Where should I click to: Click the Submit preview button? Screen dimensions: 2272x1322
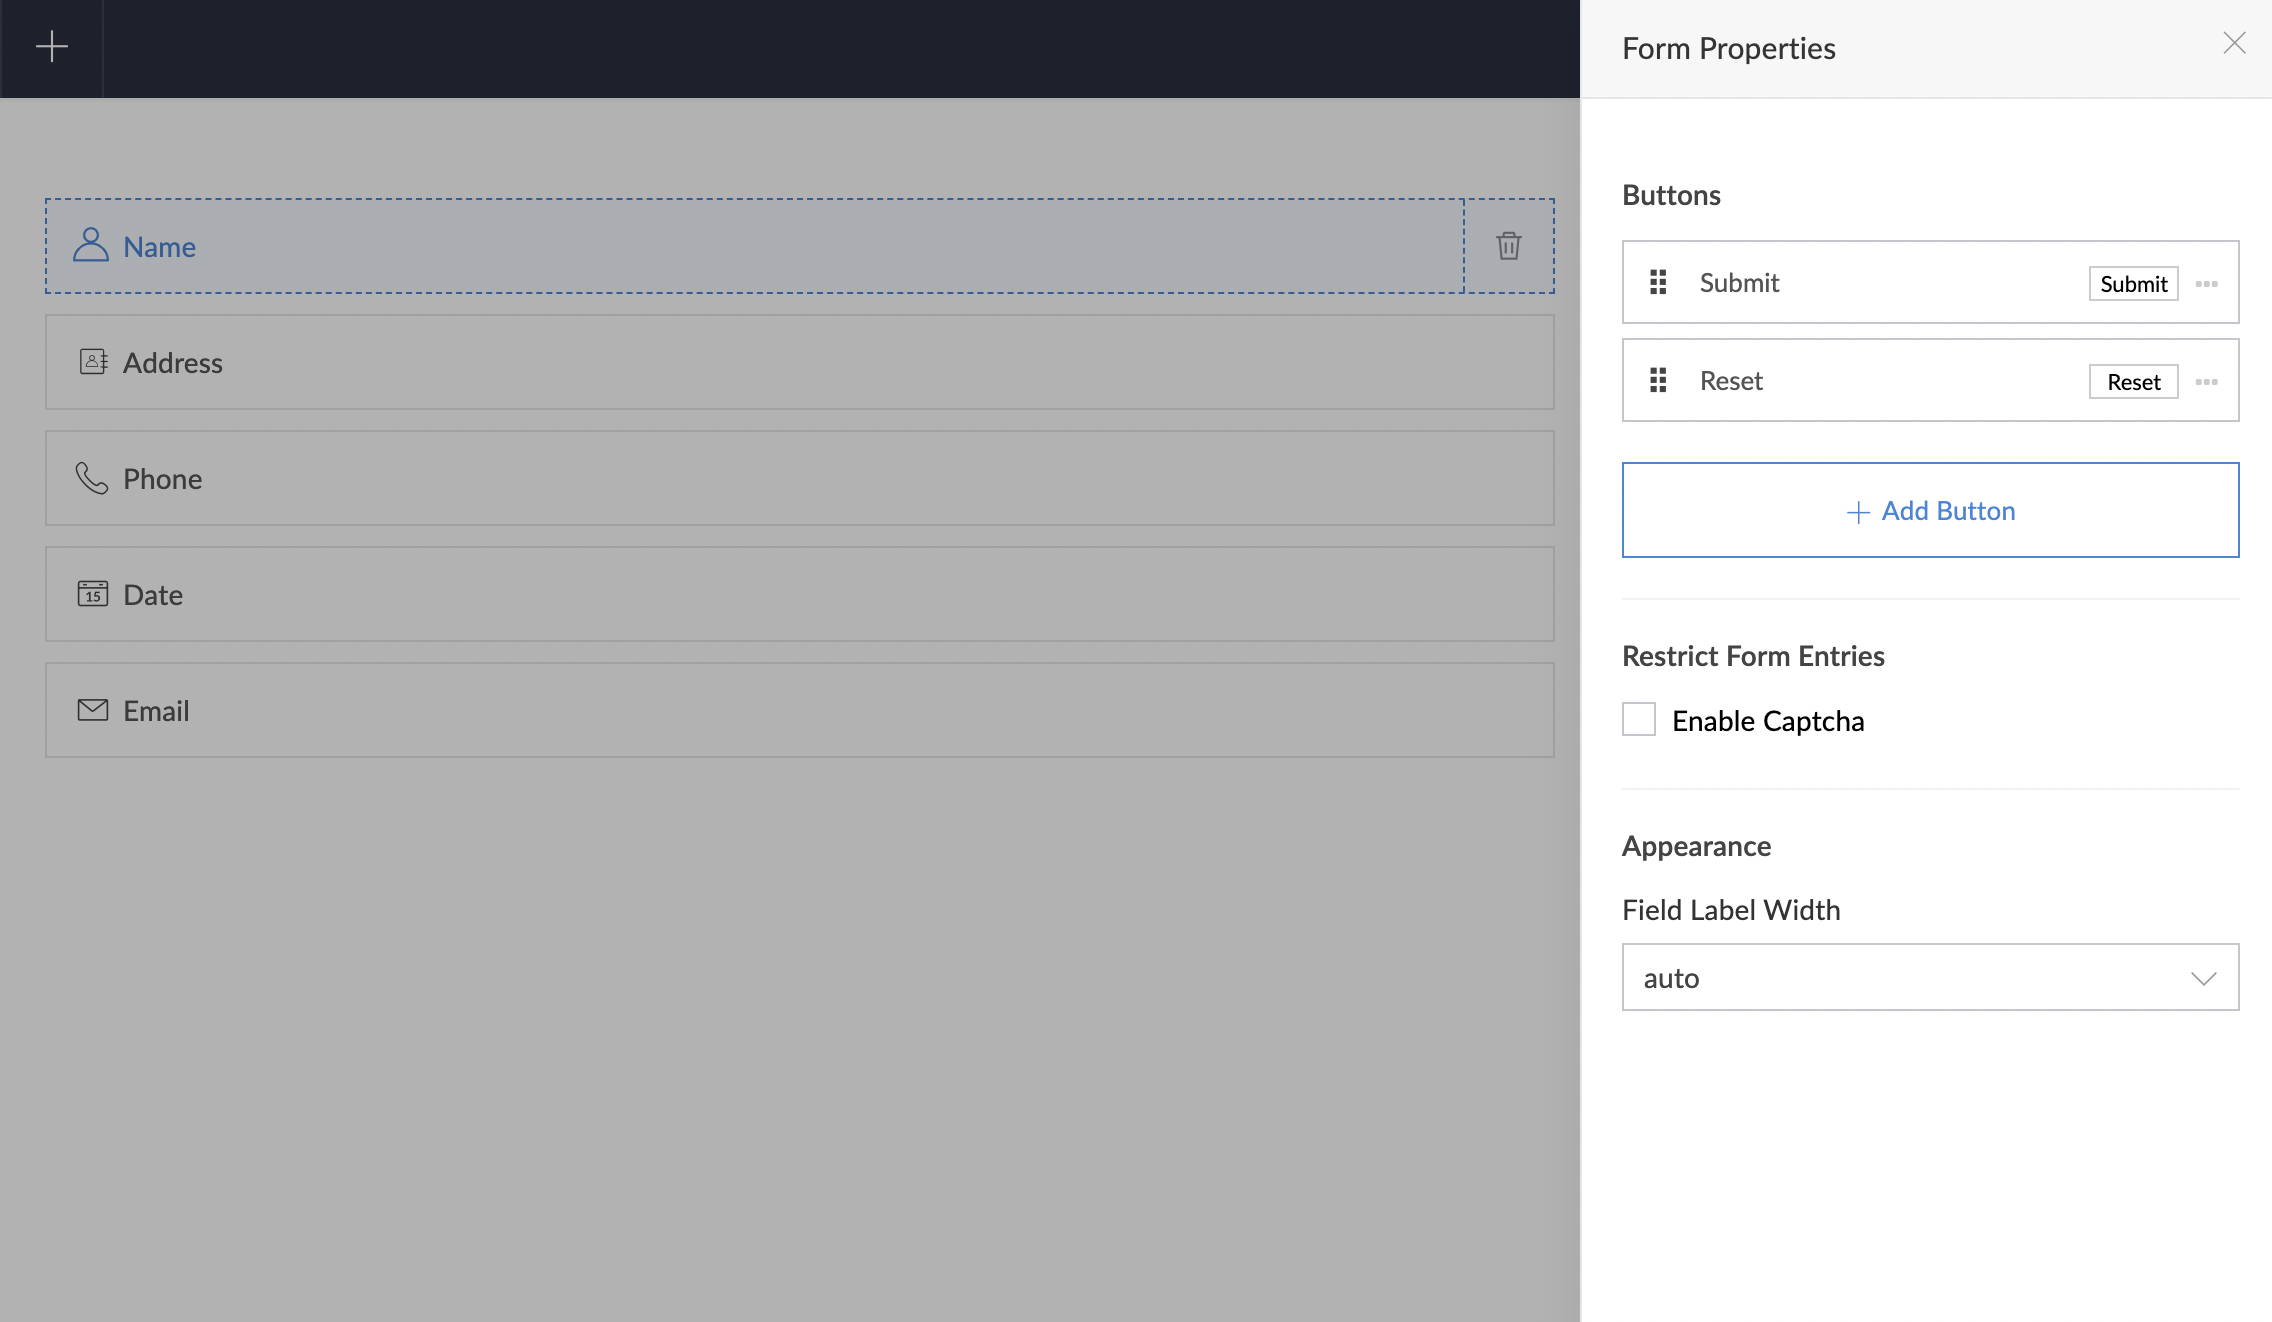[2133, 284]
